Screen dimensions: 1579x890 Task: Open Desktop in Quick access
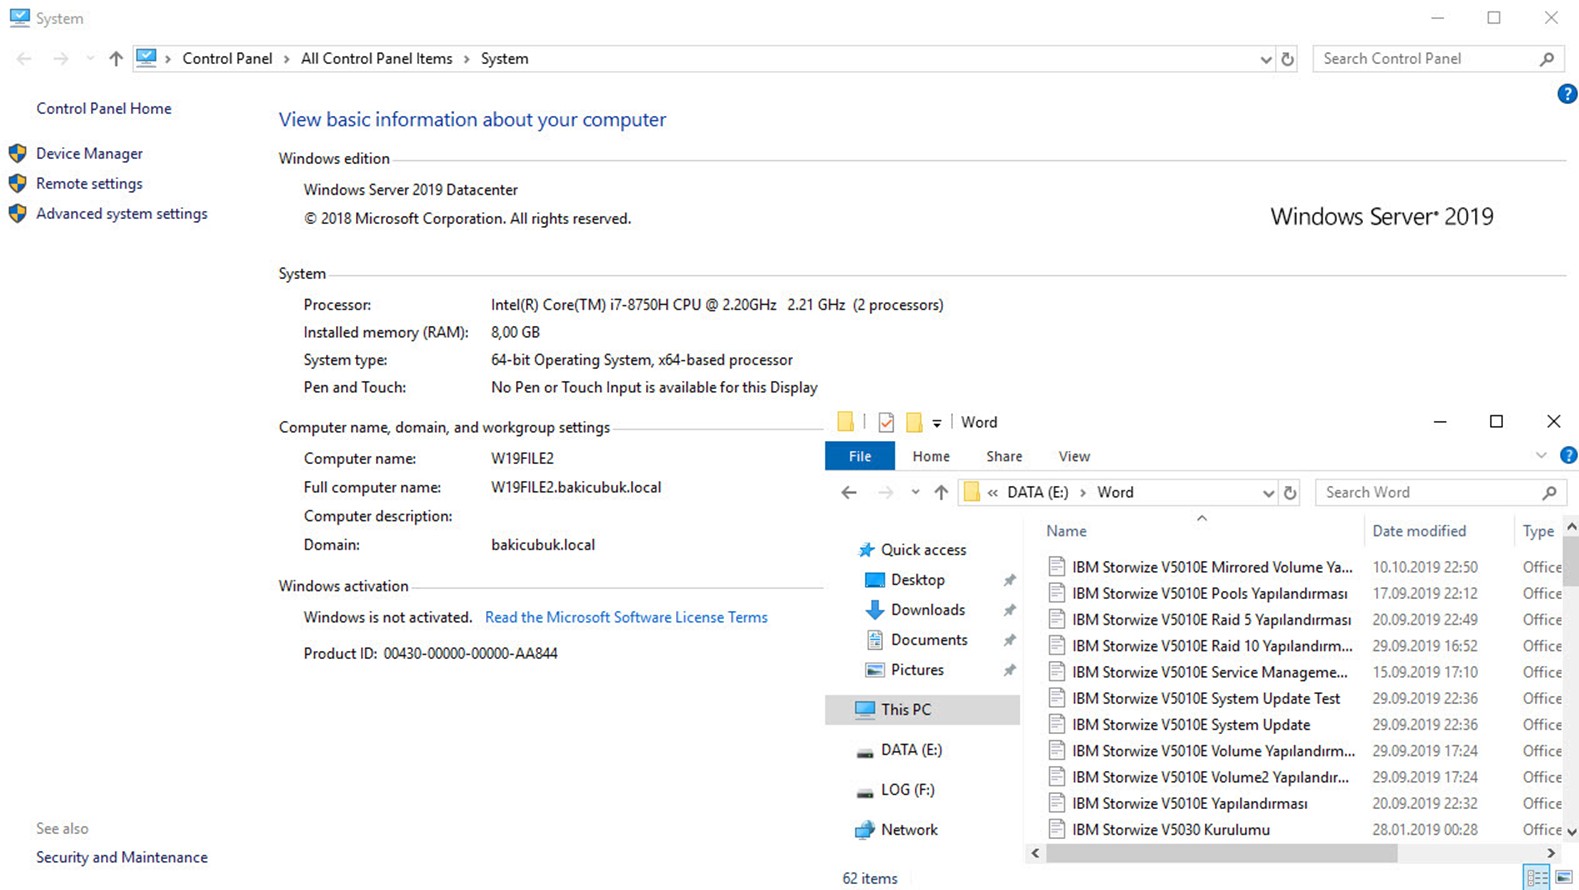click(x=918, y=580)
